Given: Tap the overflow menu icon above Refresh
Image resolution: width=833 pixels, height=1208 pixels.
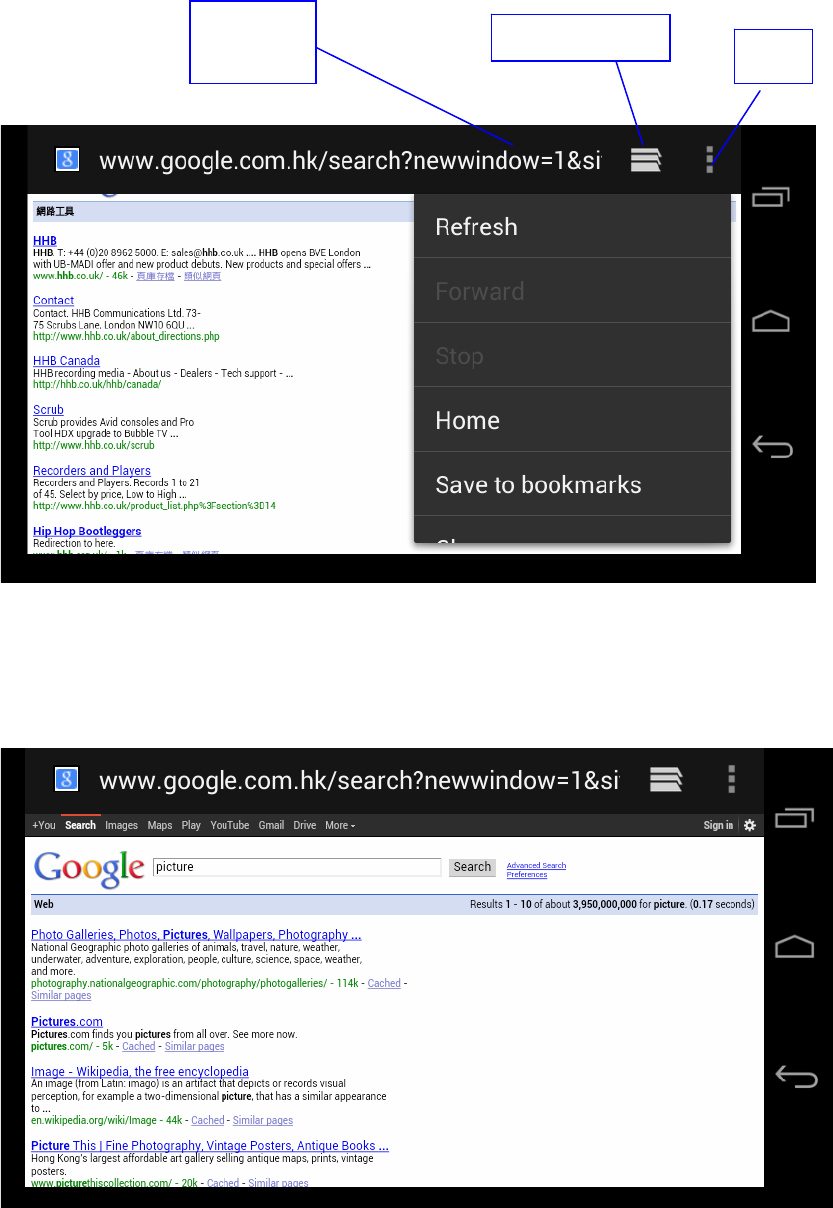Looking at the screenshot, I should pos(709,160).
